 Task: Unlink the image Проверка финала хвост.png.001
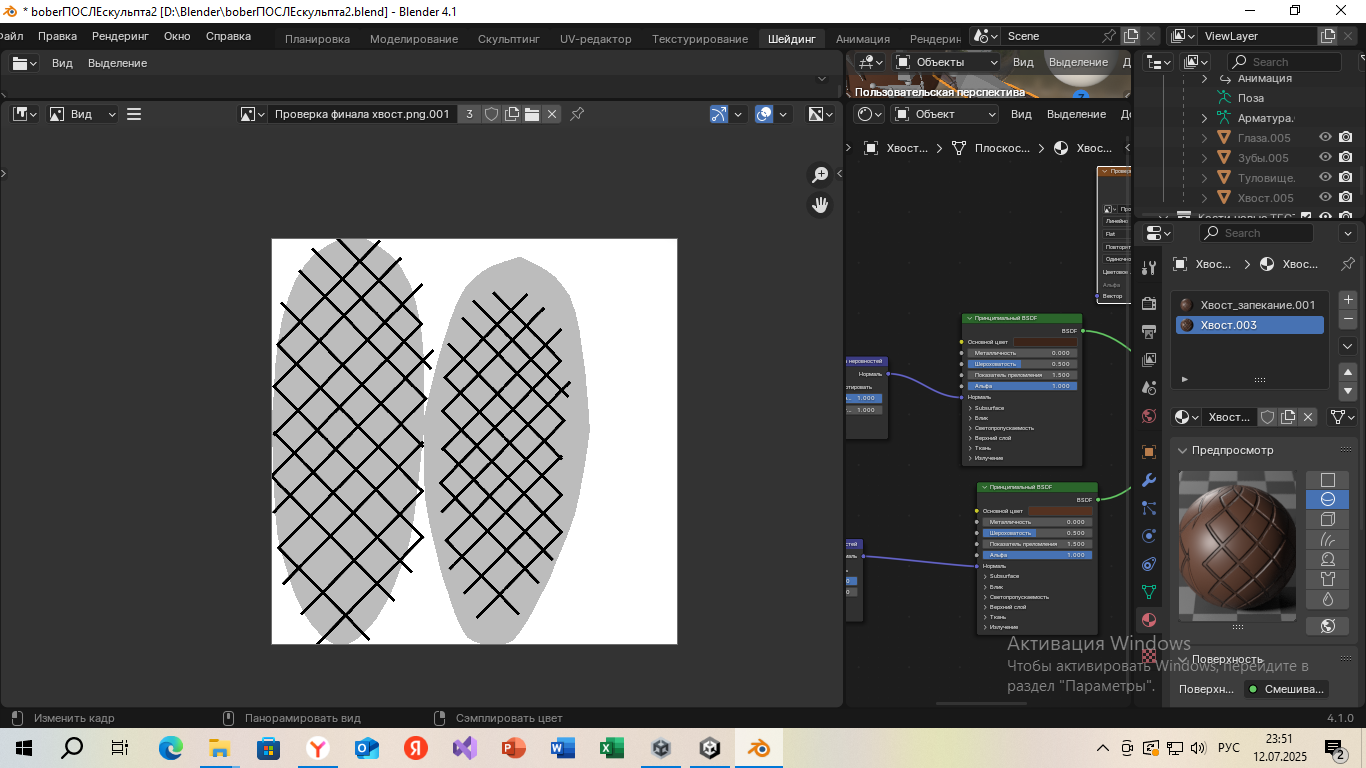552,114
